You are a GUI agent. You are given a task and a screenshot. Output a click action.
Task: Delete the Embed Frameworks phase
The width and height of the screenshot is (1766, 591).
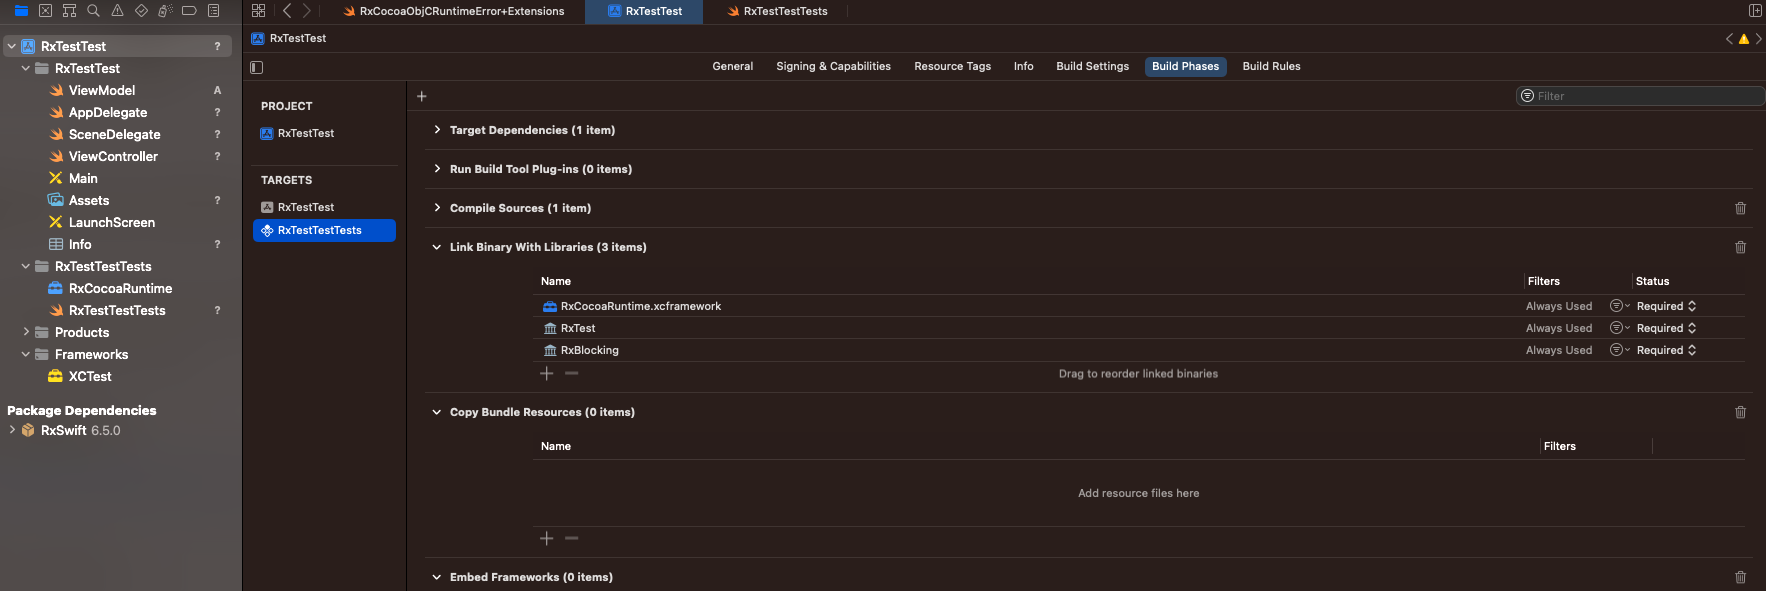[1740, 577]
